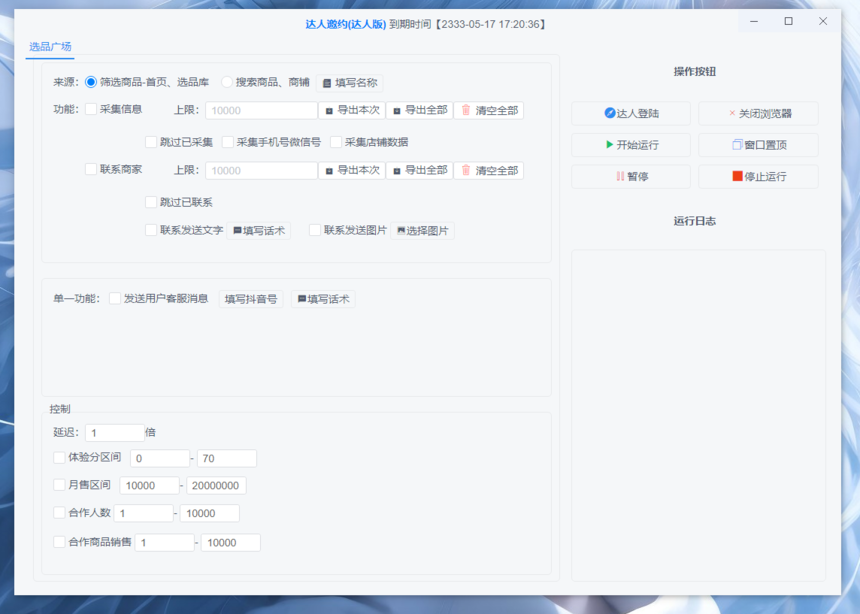The width and height of the screenshot is (860, 614).
Task: Toggle the 跳过已联系 checkbox
Action: pos(151,202)
